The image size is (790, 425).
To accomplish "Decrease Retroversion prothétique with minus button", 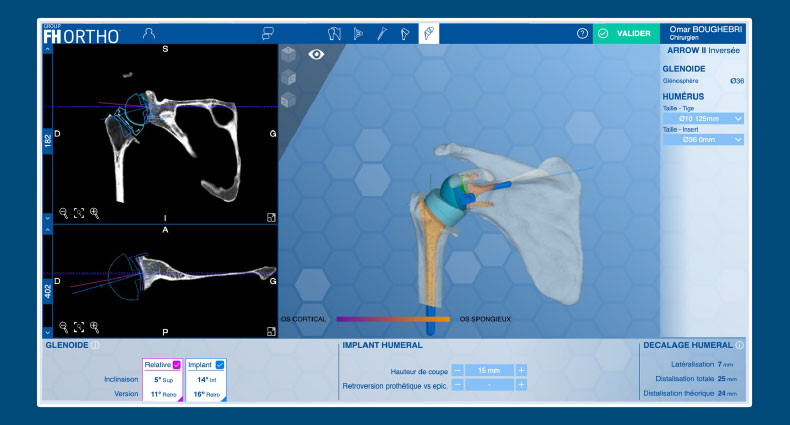I will (x=457, y=384).
